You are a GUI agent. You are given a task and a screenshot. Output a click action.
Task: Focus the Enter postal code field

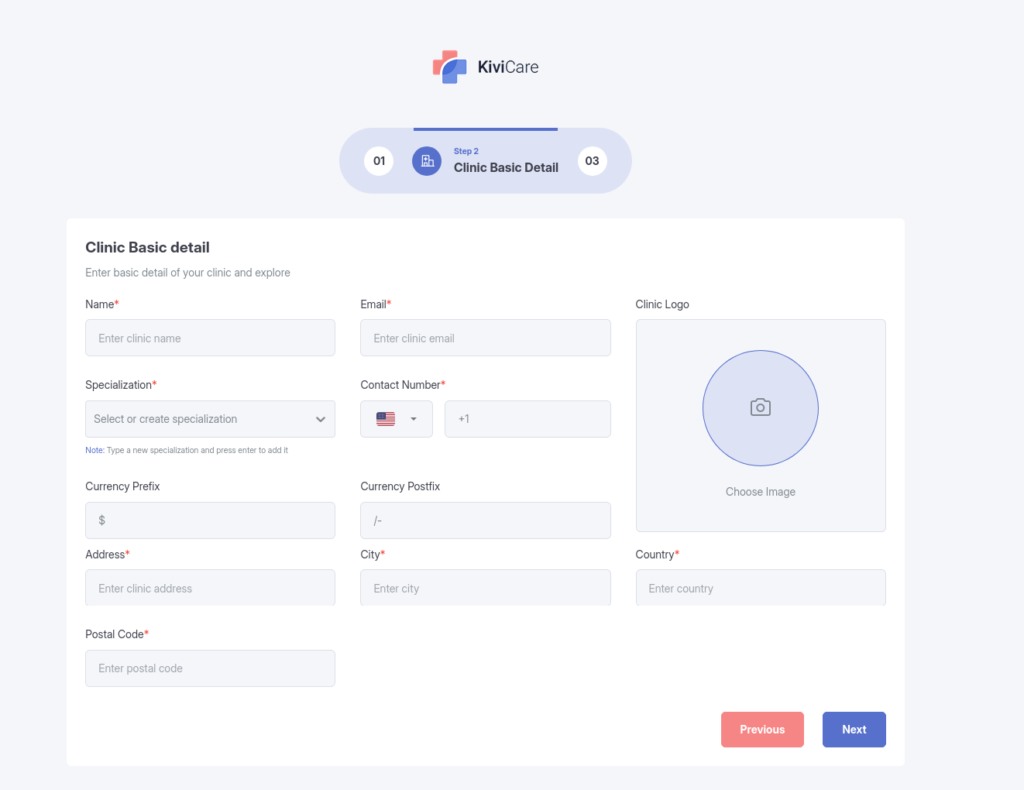pos(210,668)
